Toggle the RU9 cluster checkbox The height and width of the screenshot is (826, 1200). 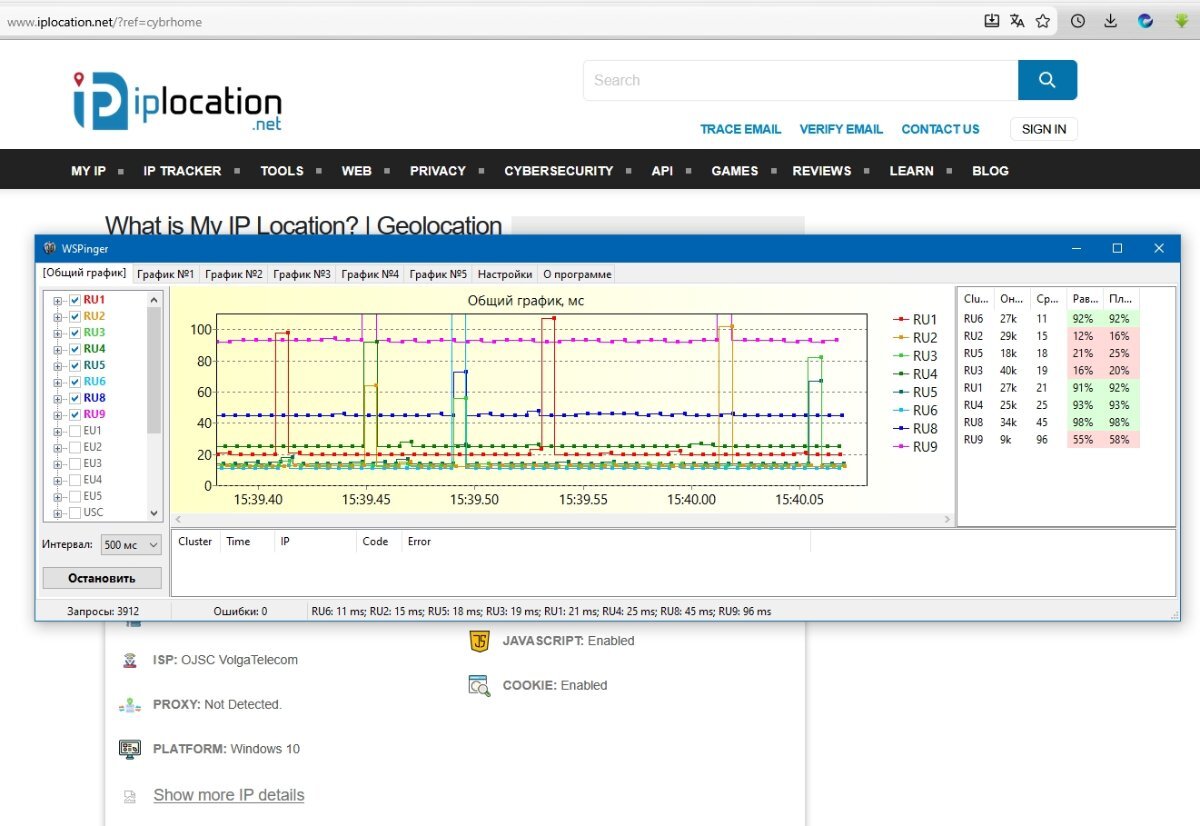(x=74, y=415)
